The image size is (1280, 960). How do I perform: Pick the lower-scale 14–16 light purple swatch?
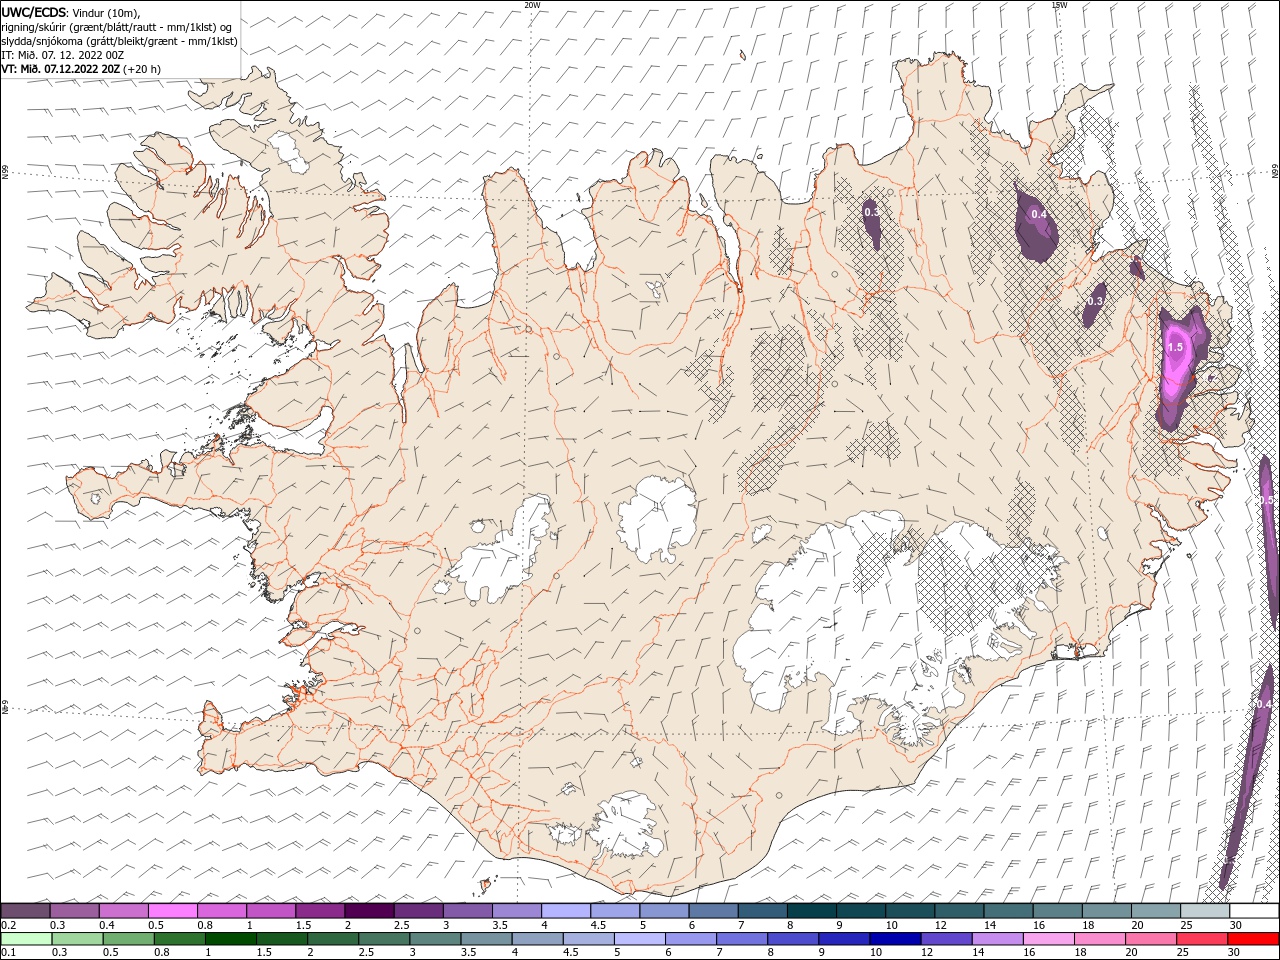coord(997,939)
